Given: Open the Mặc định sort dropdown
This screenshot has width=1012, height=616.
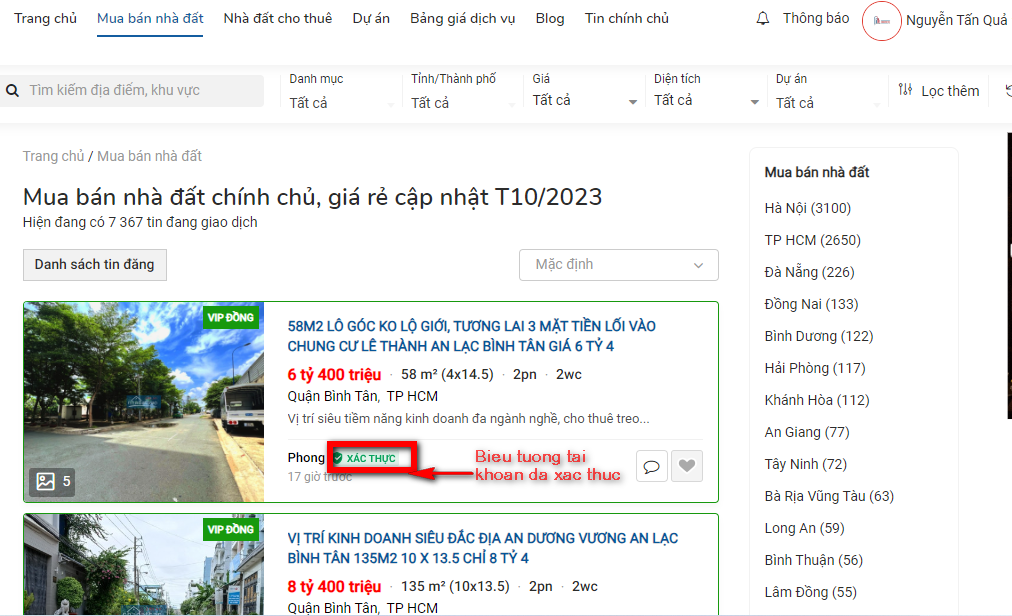Looking at the screenshot, I should coord(618,265).
